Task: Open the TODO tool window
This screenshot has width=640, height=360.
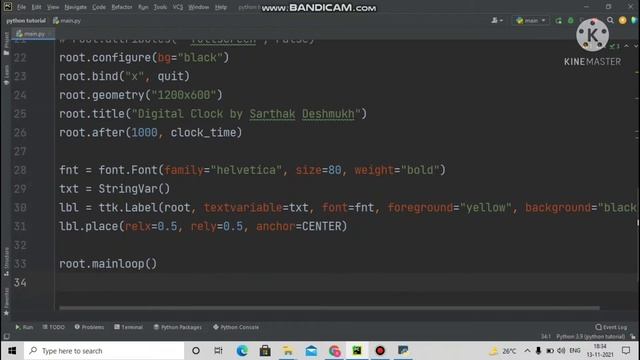Action: point(53,327)
